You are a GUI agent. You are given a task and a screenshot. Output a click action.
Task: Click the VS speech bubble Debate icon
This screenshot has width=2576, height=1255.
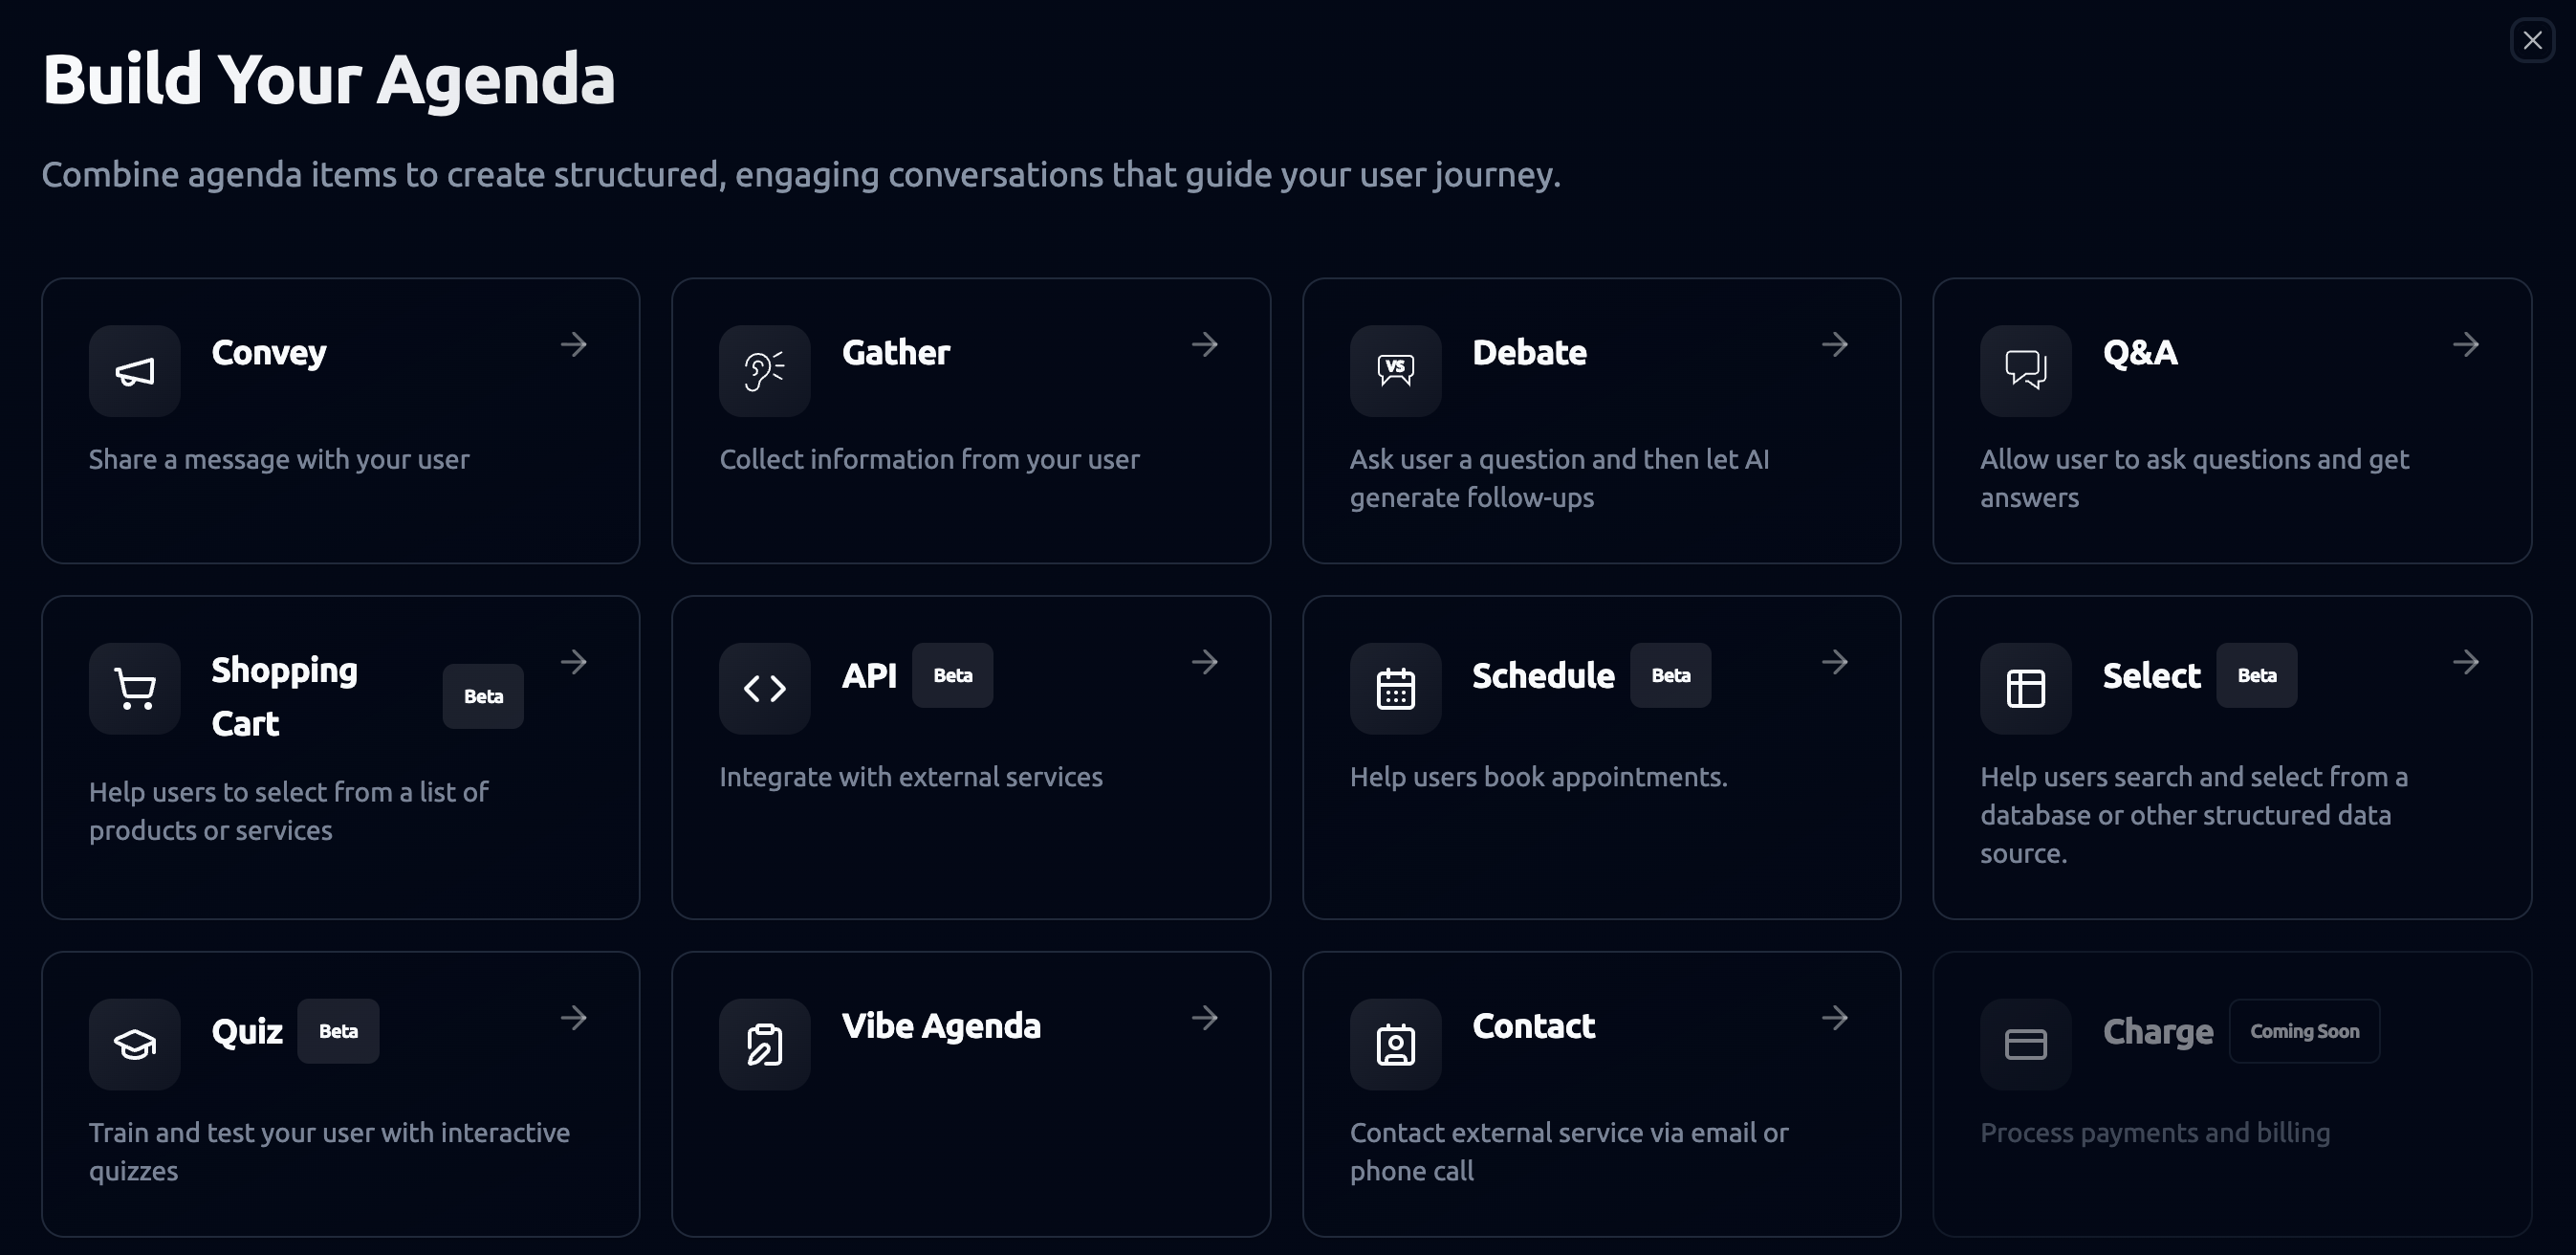[x=1395, y=371]
